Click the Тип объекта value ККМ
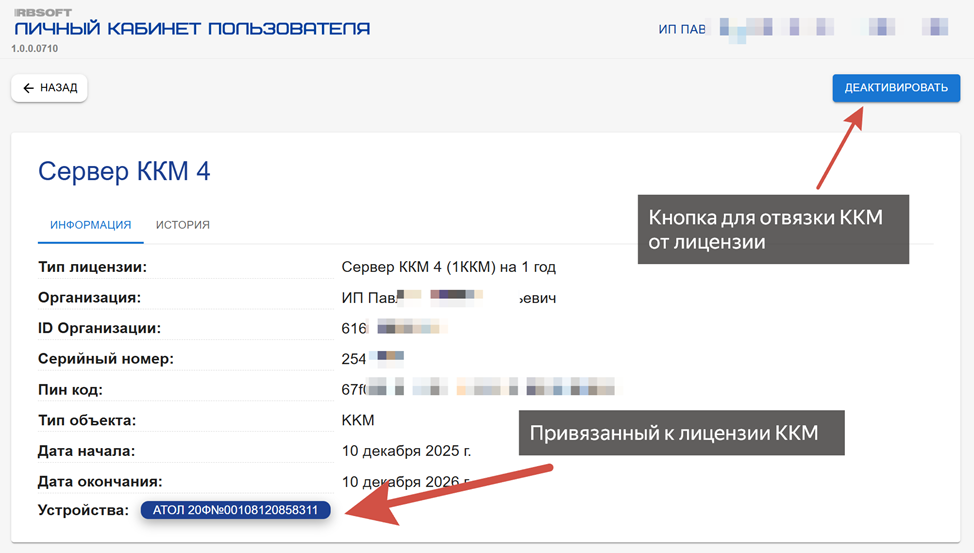Image resolution: width=974 pixels, height=553 pixels. pyautogui.click(x=358, y=420)
